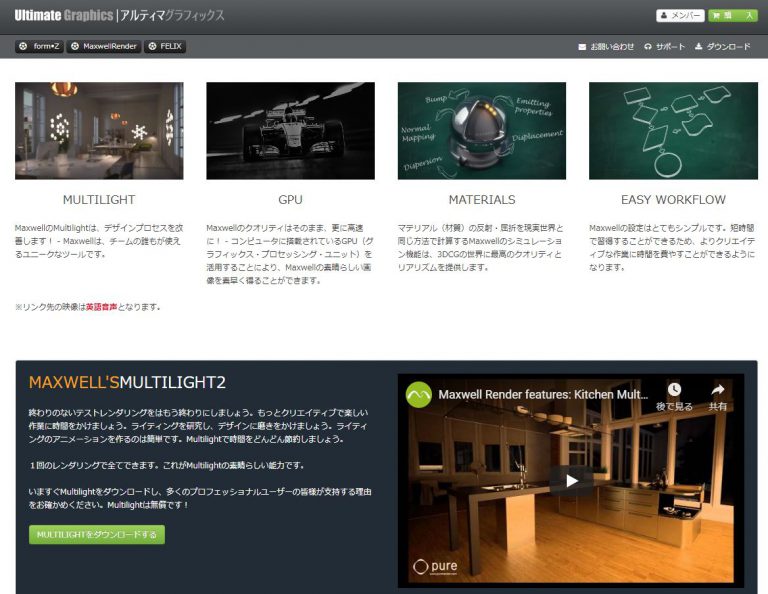Open the サポート support link
The height and width of the screenshot is (594, 768).
tap(670, 47)
